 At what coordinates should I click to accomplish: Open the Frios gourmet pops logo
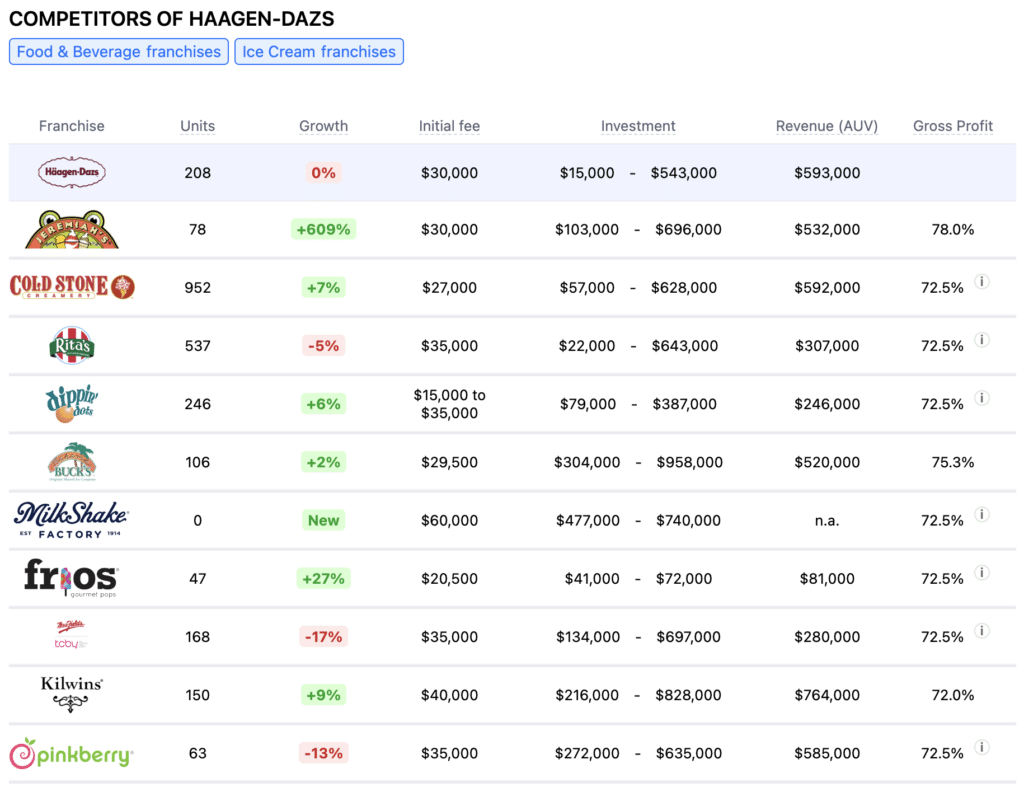71,578
